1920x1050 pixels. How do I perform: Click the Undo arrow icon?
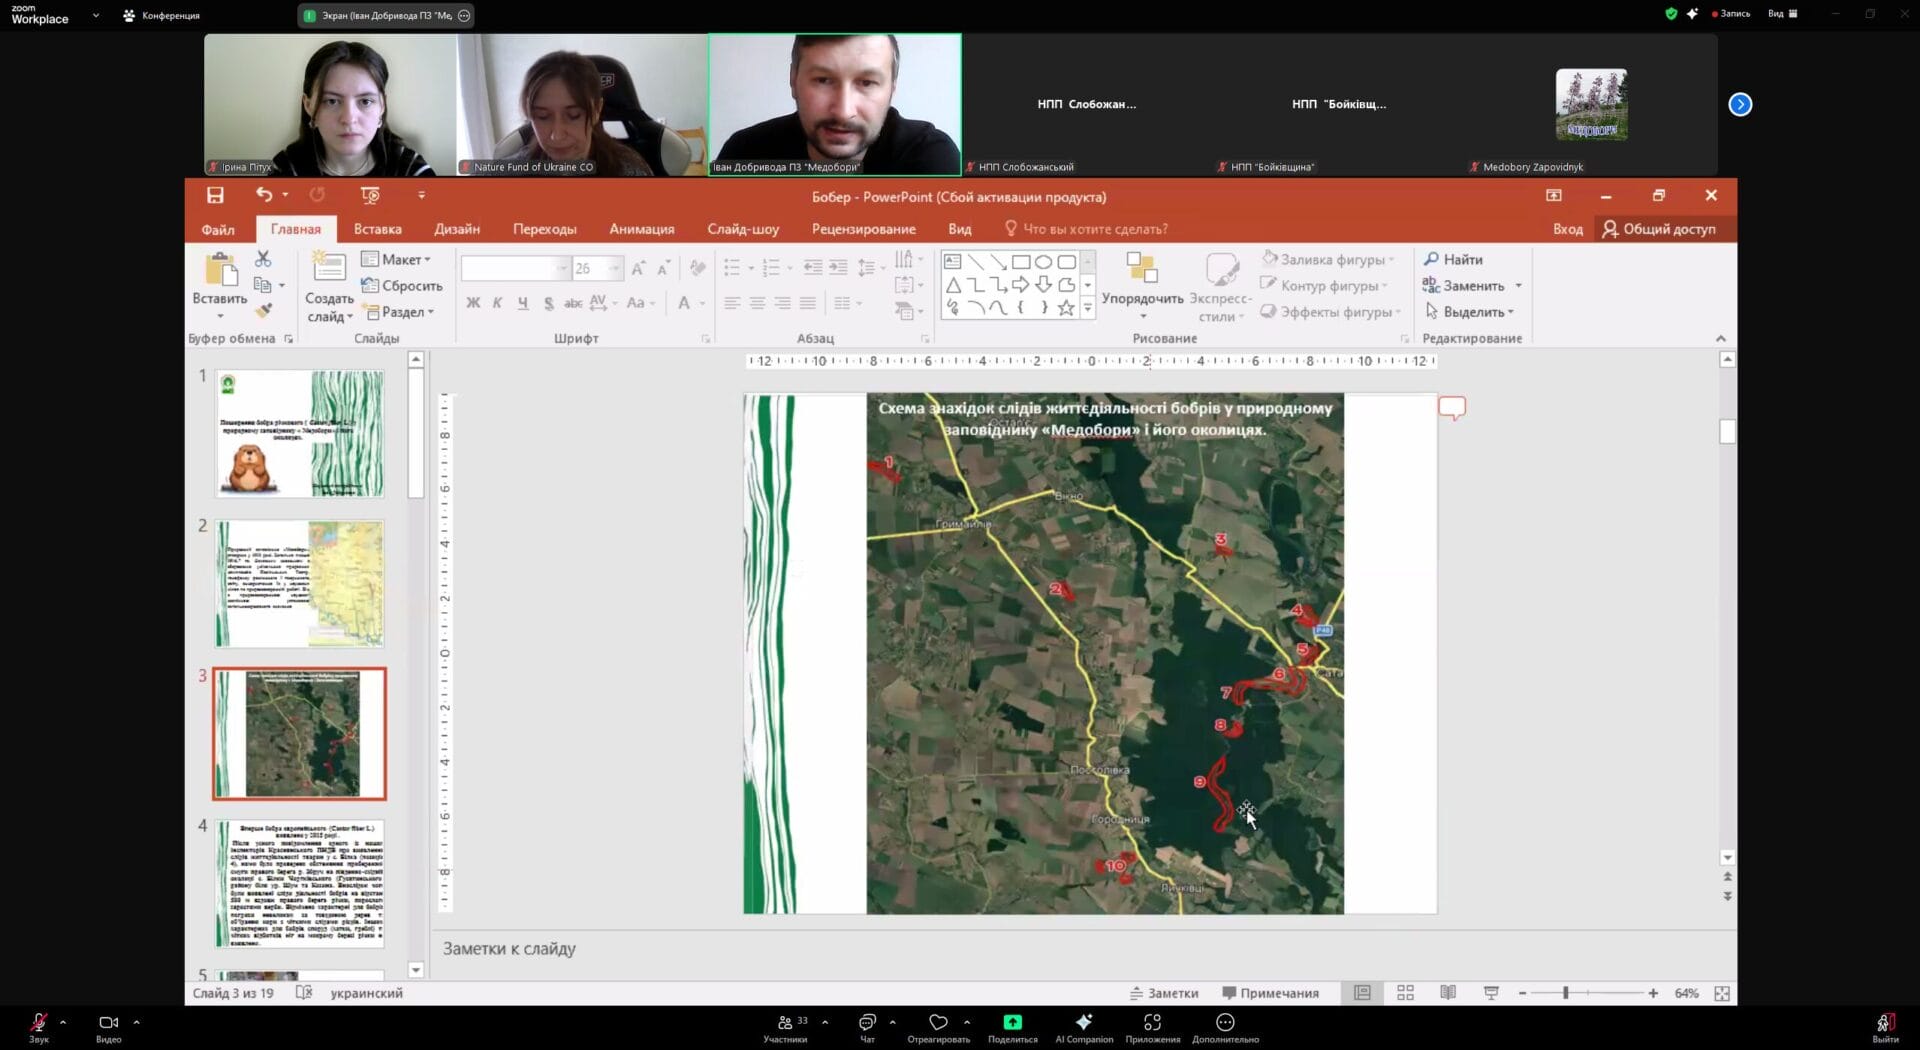(x=263, y=195)
